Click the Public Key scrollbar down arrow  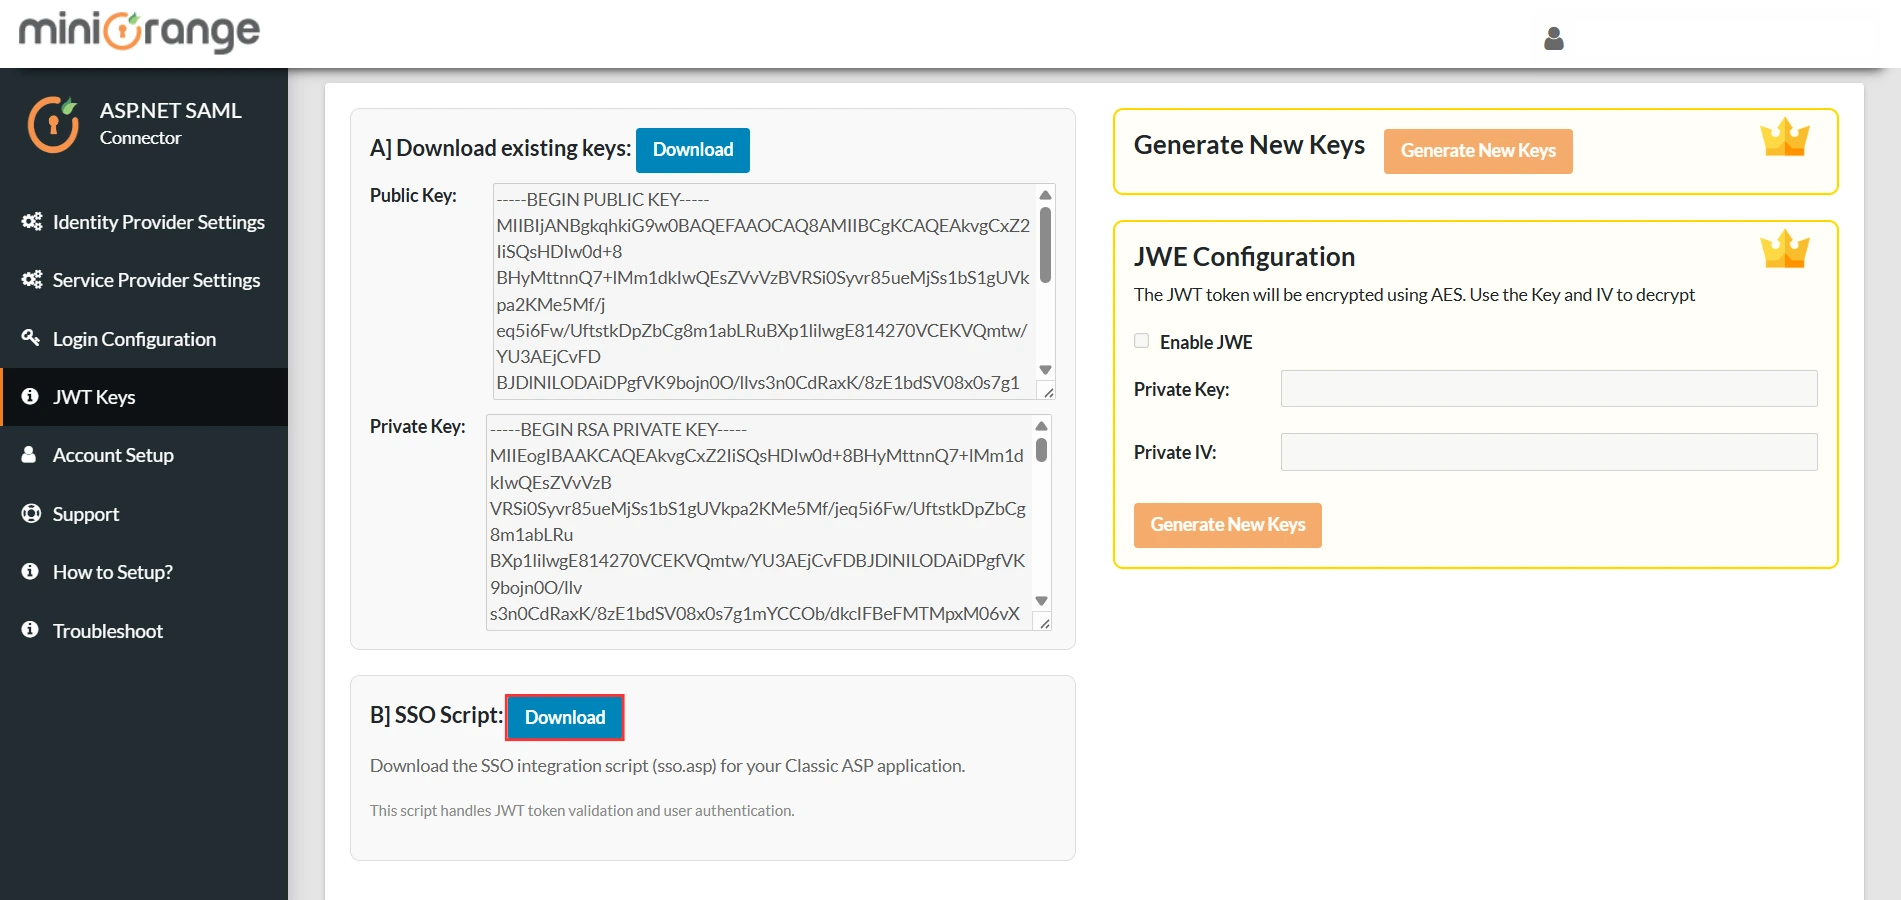pos(1045,370)
